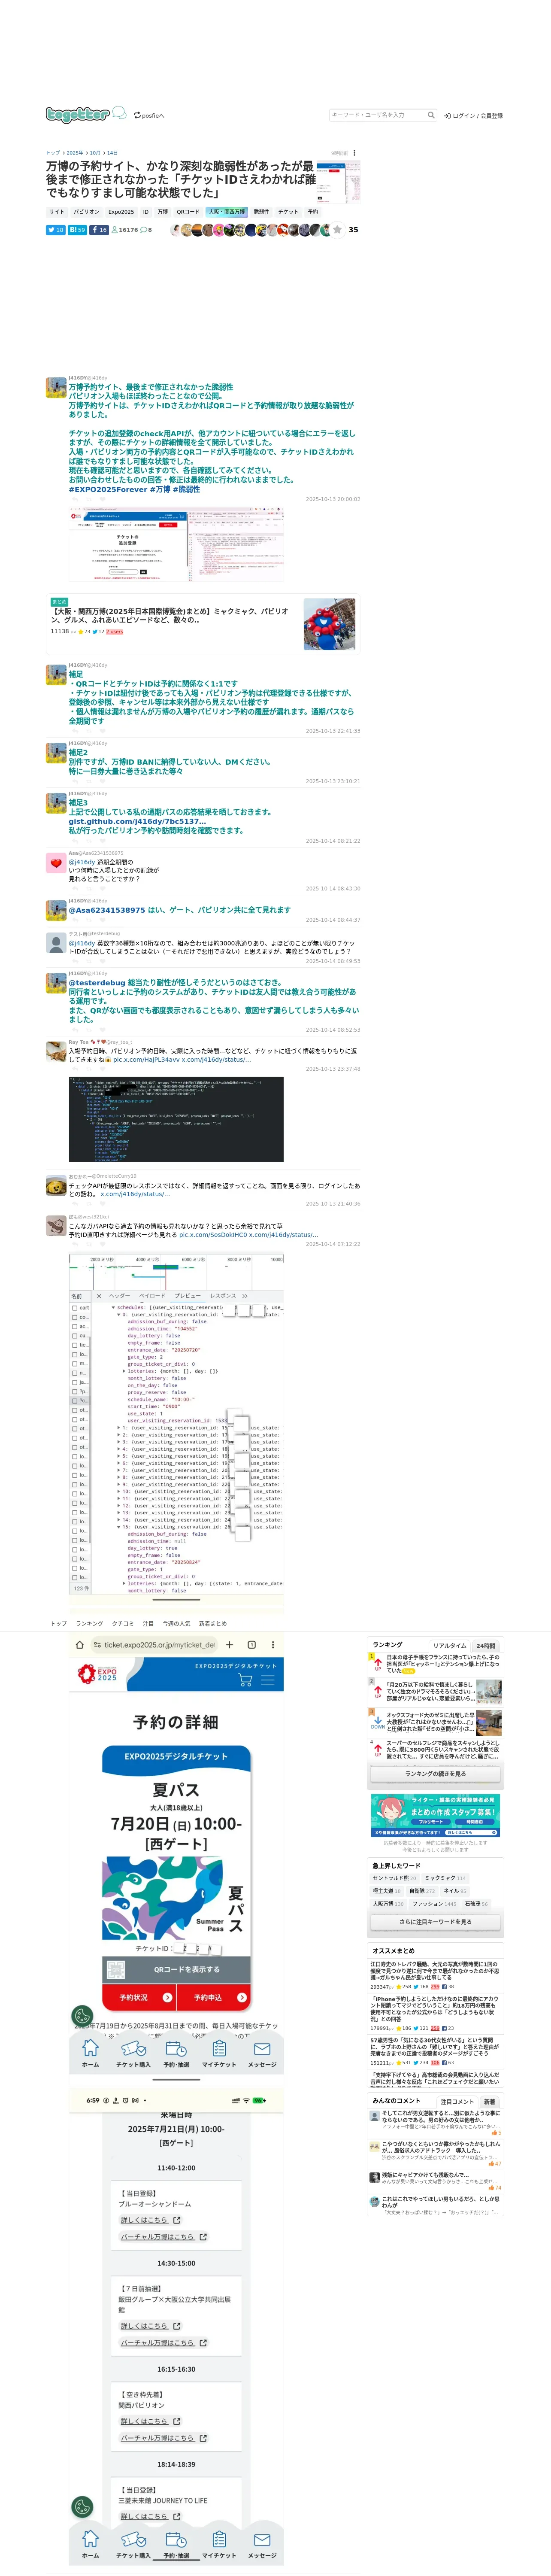
Task: Click さらに注目キーワードを見る button
Action: [x=436, y=1922]
